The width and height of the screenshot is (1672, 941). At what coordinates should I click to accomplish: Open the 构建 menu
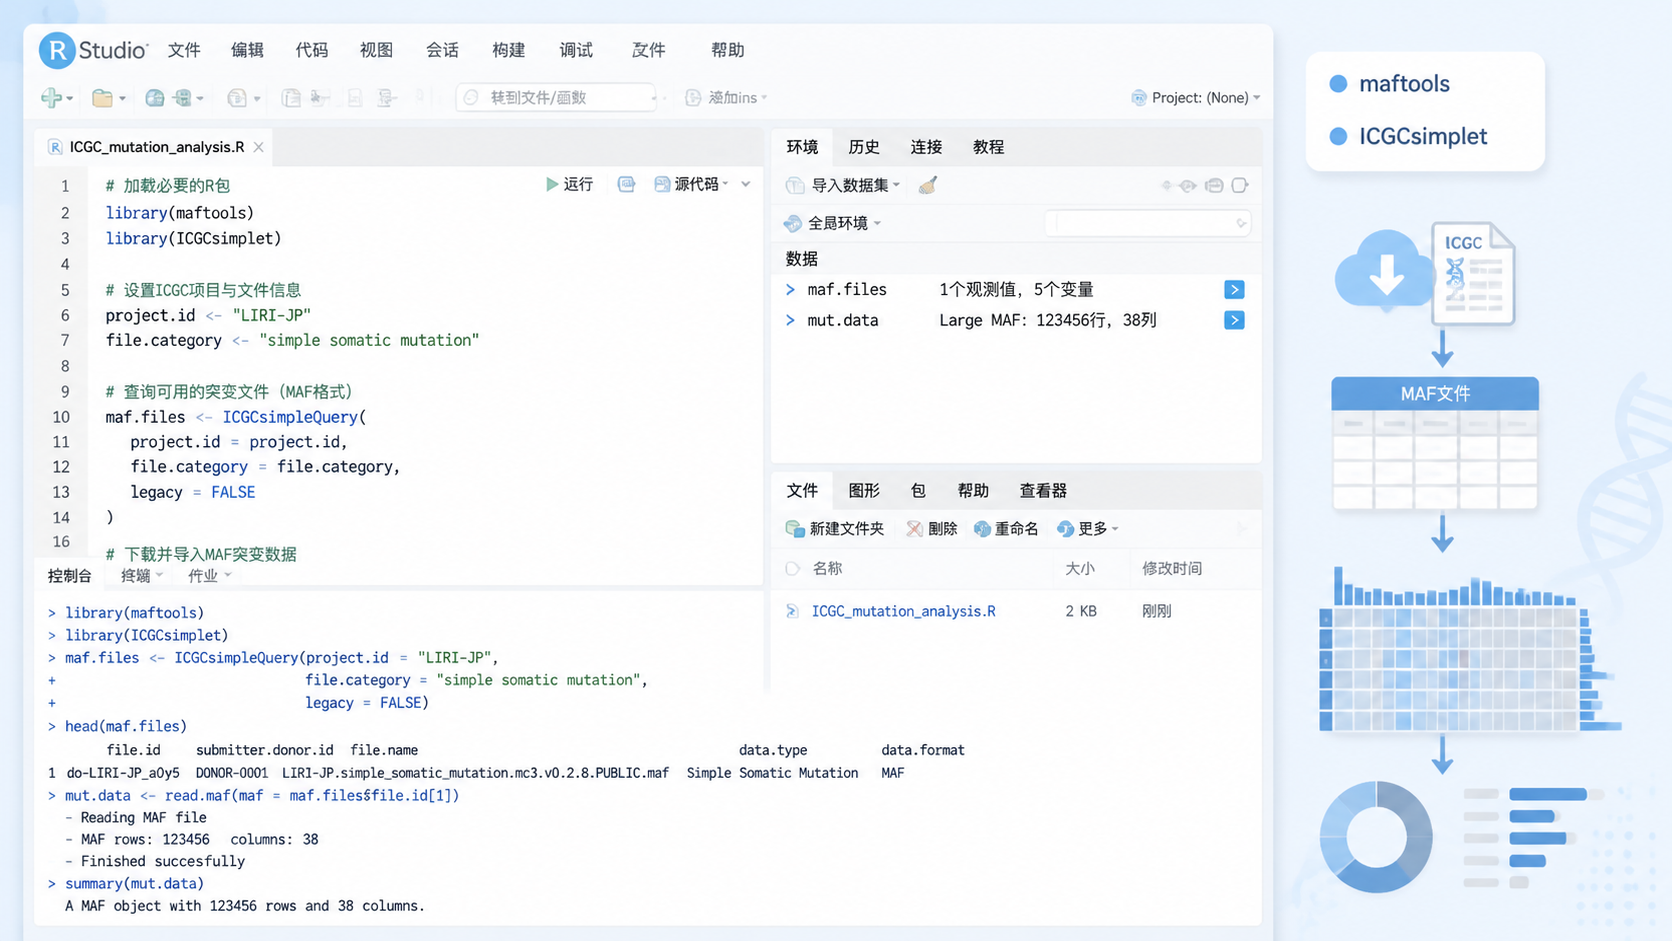pyautogui.click(x=509, y=50)
